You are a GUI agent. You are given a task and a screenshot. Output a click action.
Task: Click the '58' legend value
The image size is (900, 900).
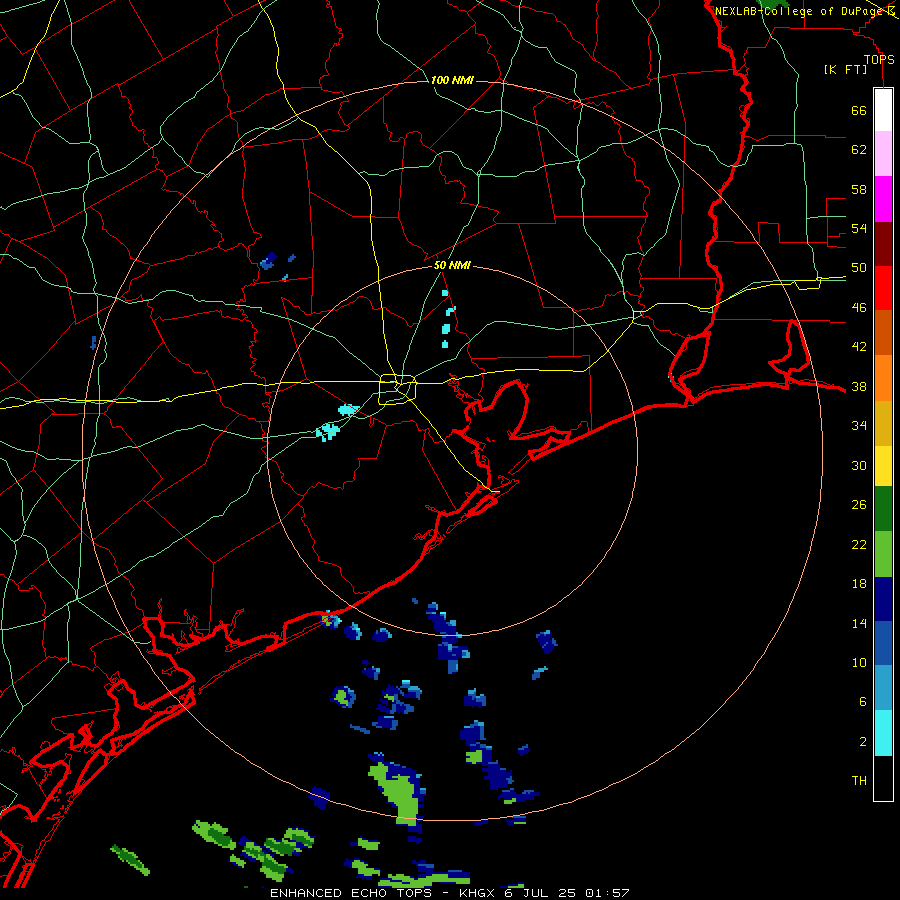(859, 189)
